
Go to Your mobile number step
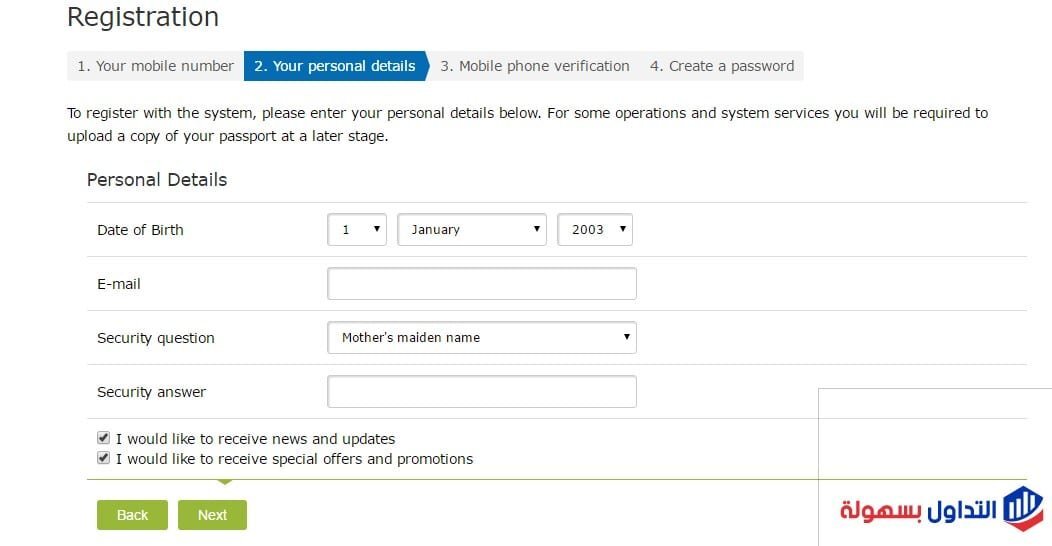[155, 66]
